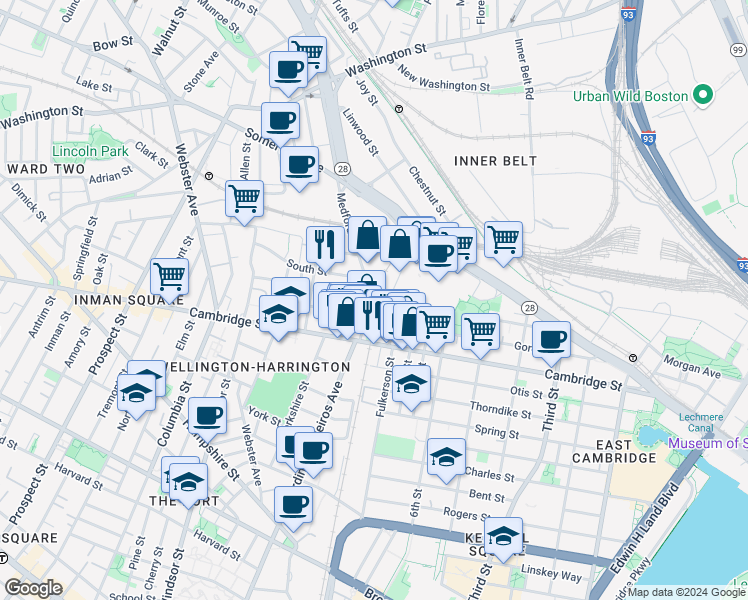Click the Urban Wild Boston green pin
Viewport: 748px width, 600px height.
[x=702, y=94]
